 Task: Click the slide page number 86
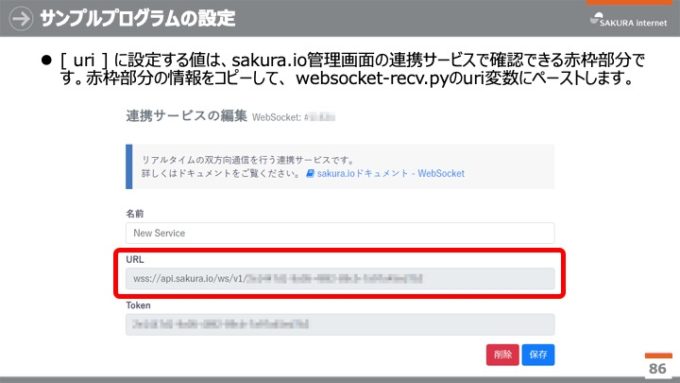pos(657,369)
